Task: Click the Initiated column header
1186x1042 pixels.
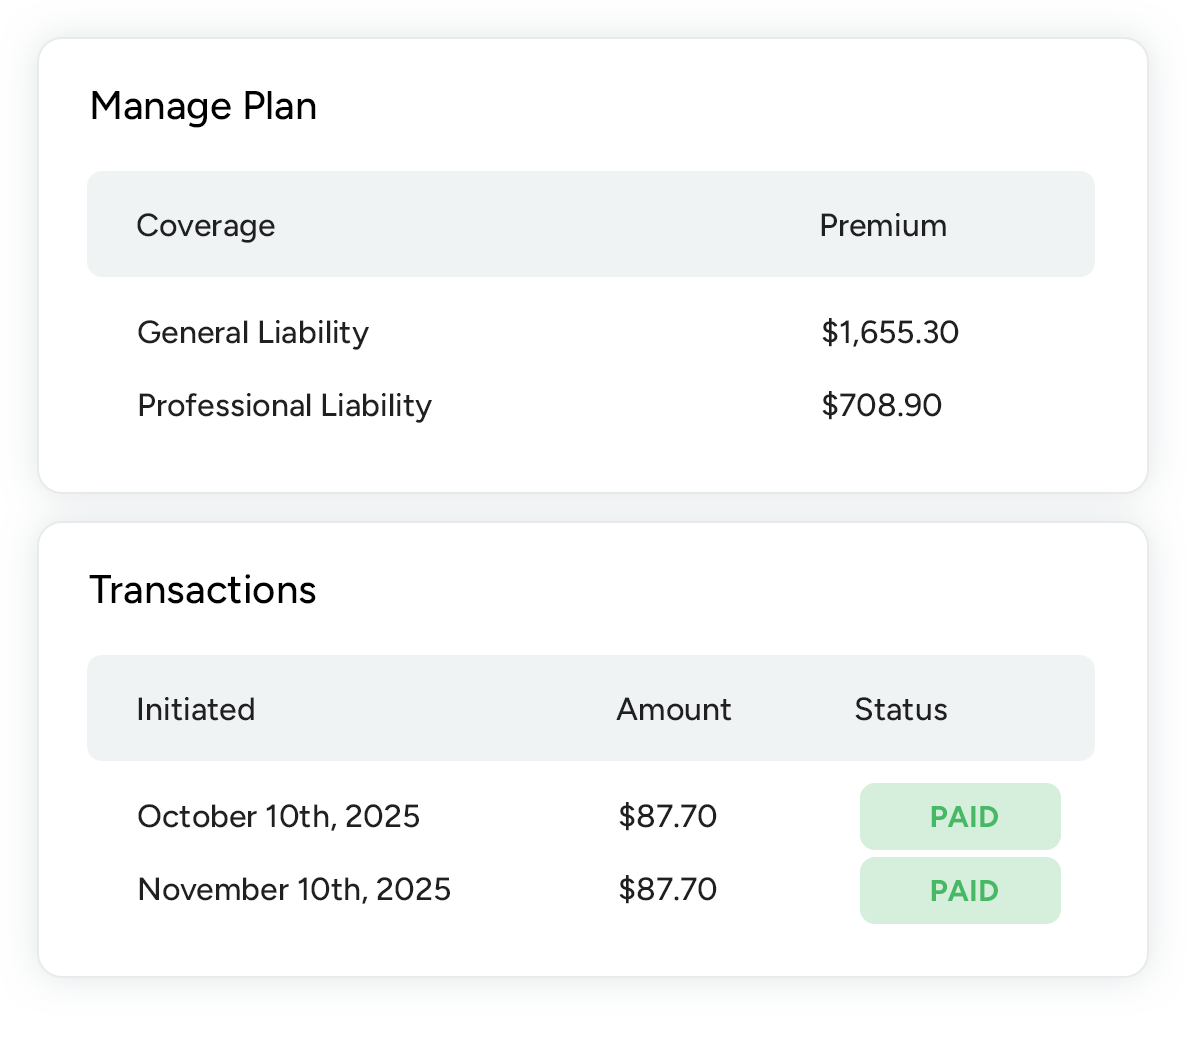Action: pos(196,709)
